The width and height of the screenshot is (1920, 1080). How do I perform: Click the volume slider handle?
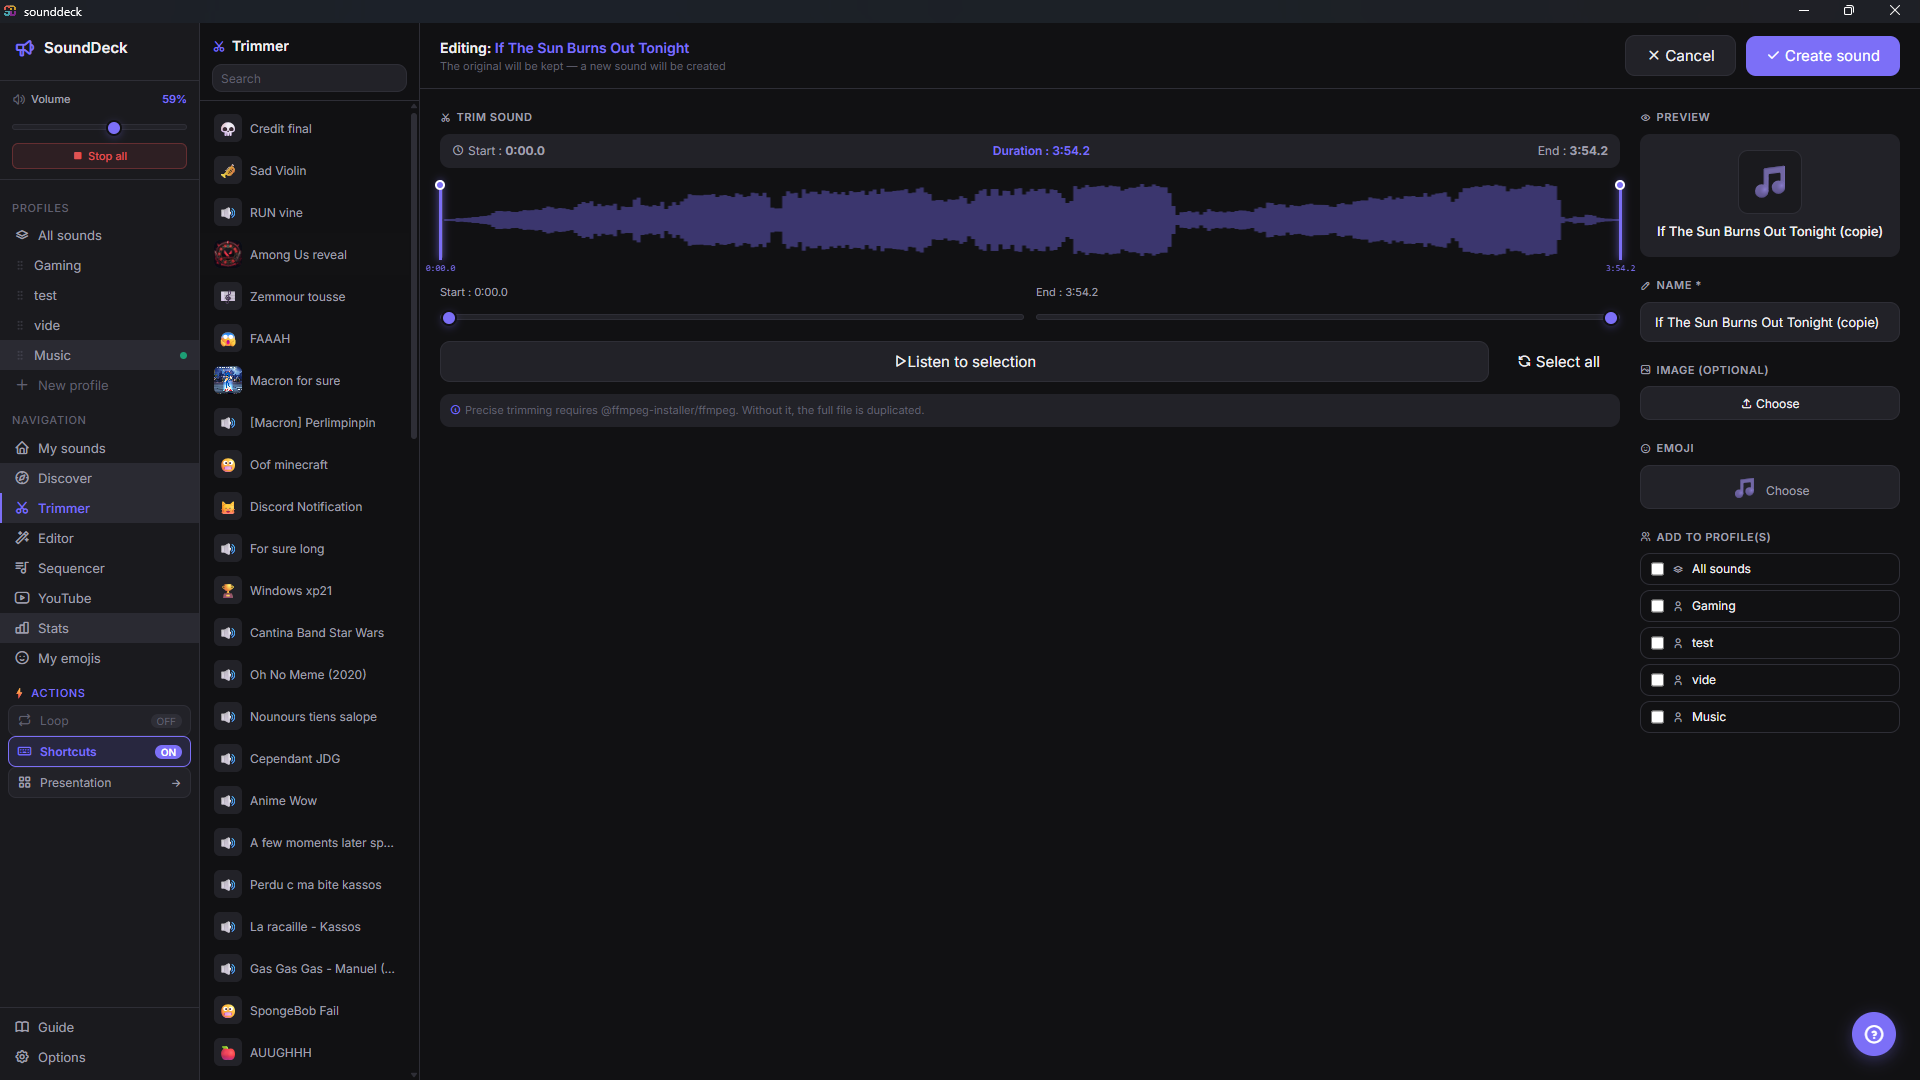point(114,128)
